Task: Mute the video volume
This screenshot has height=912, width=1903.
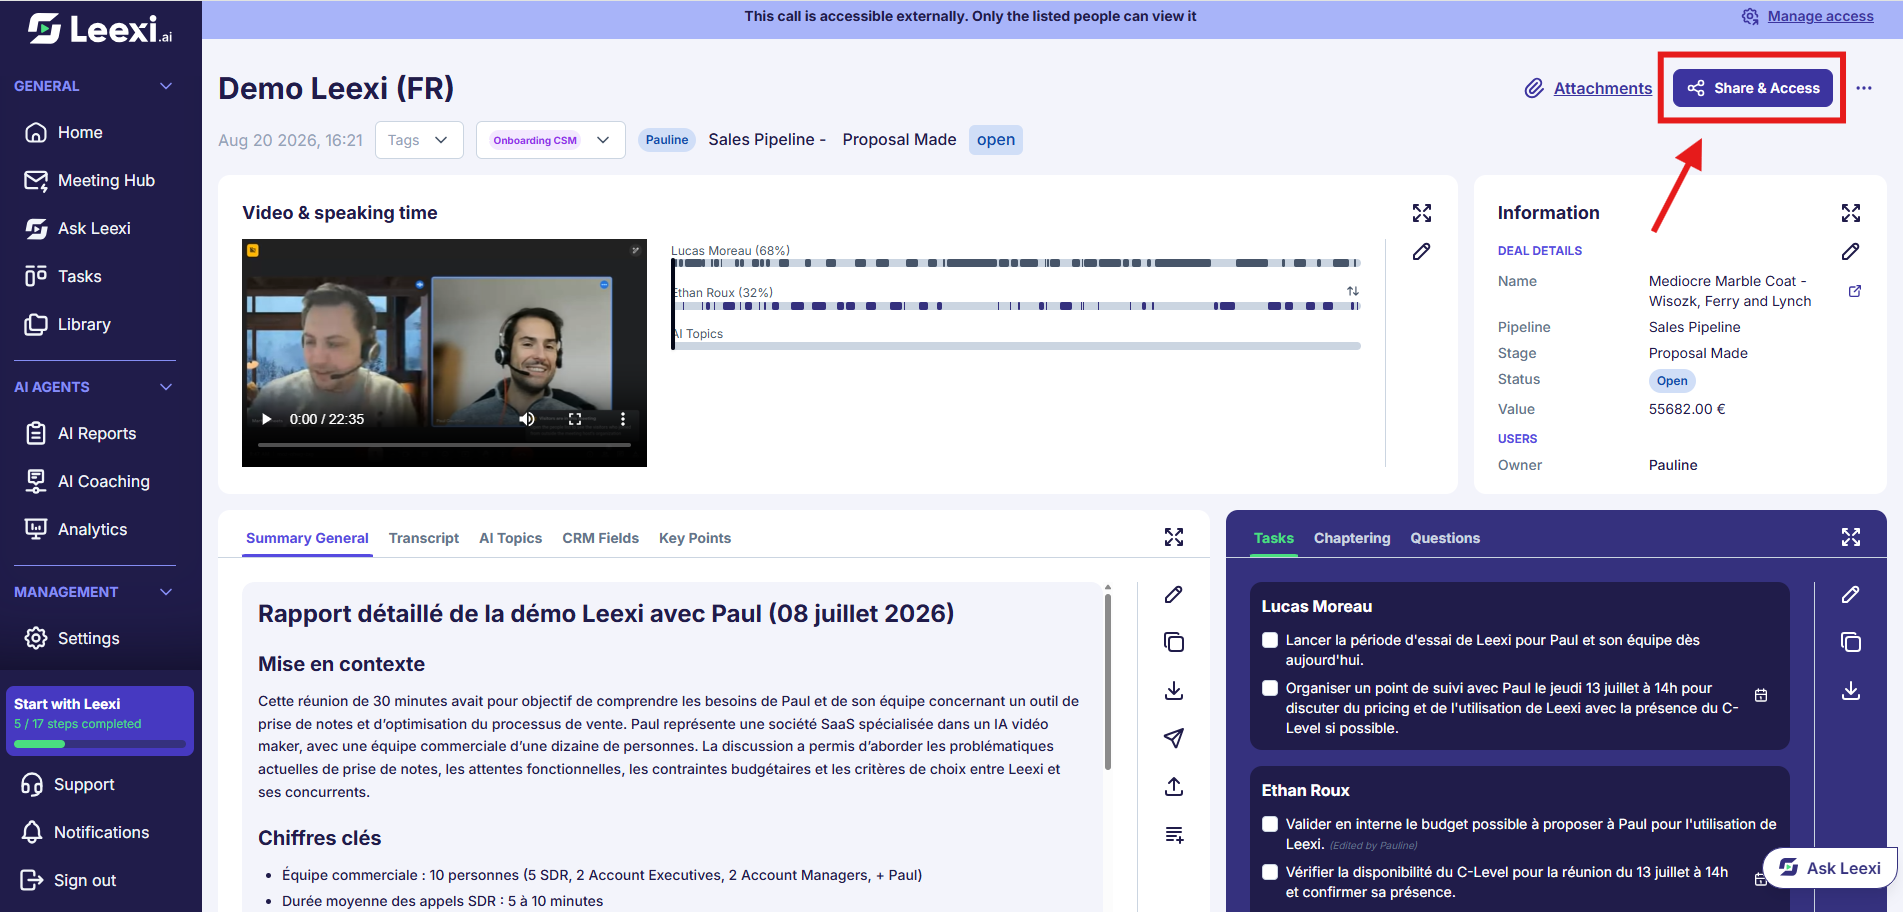Action: tap(527, 419)
